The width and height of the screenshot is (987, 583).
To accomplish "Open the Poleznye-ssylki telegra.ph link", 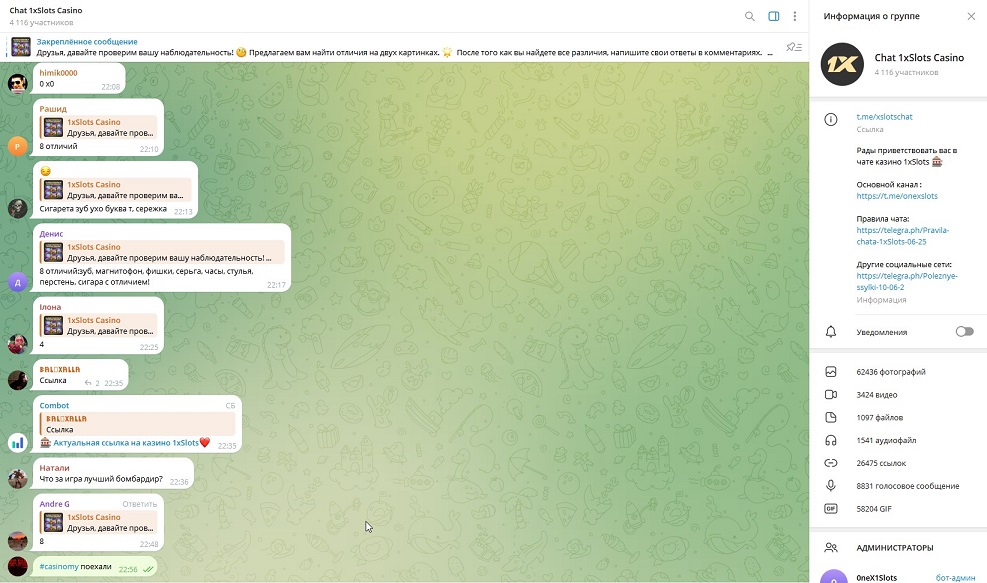I will pyautogui.click(x=907, y=281).
